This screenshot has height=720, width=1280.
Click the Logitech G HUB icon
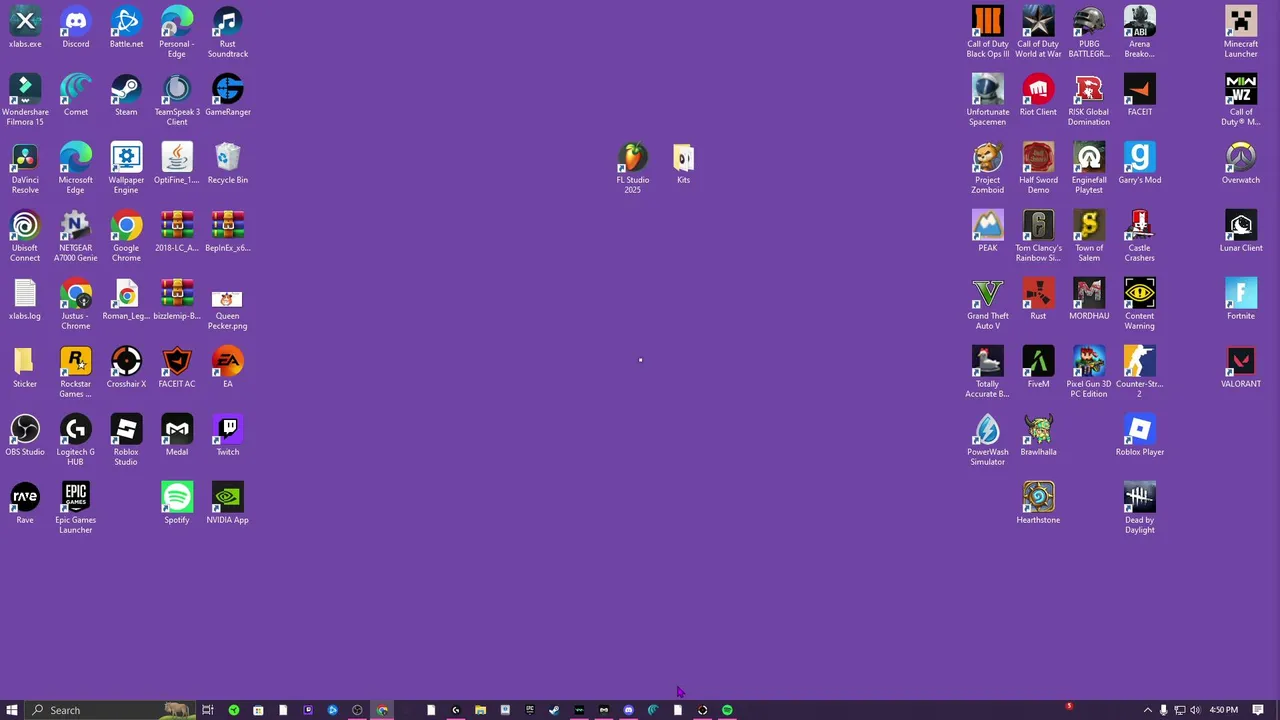(x=76, y=440)
